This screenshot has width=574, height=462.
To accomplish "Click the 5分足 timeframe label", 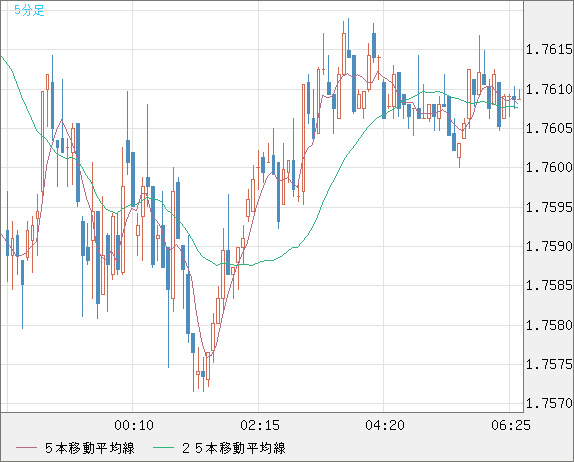I will click(x=29, y=10).
